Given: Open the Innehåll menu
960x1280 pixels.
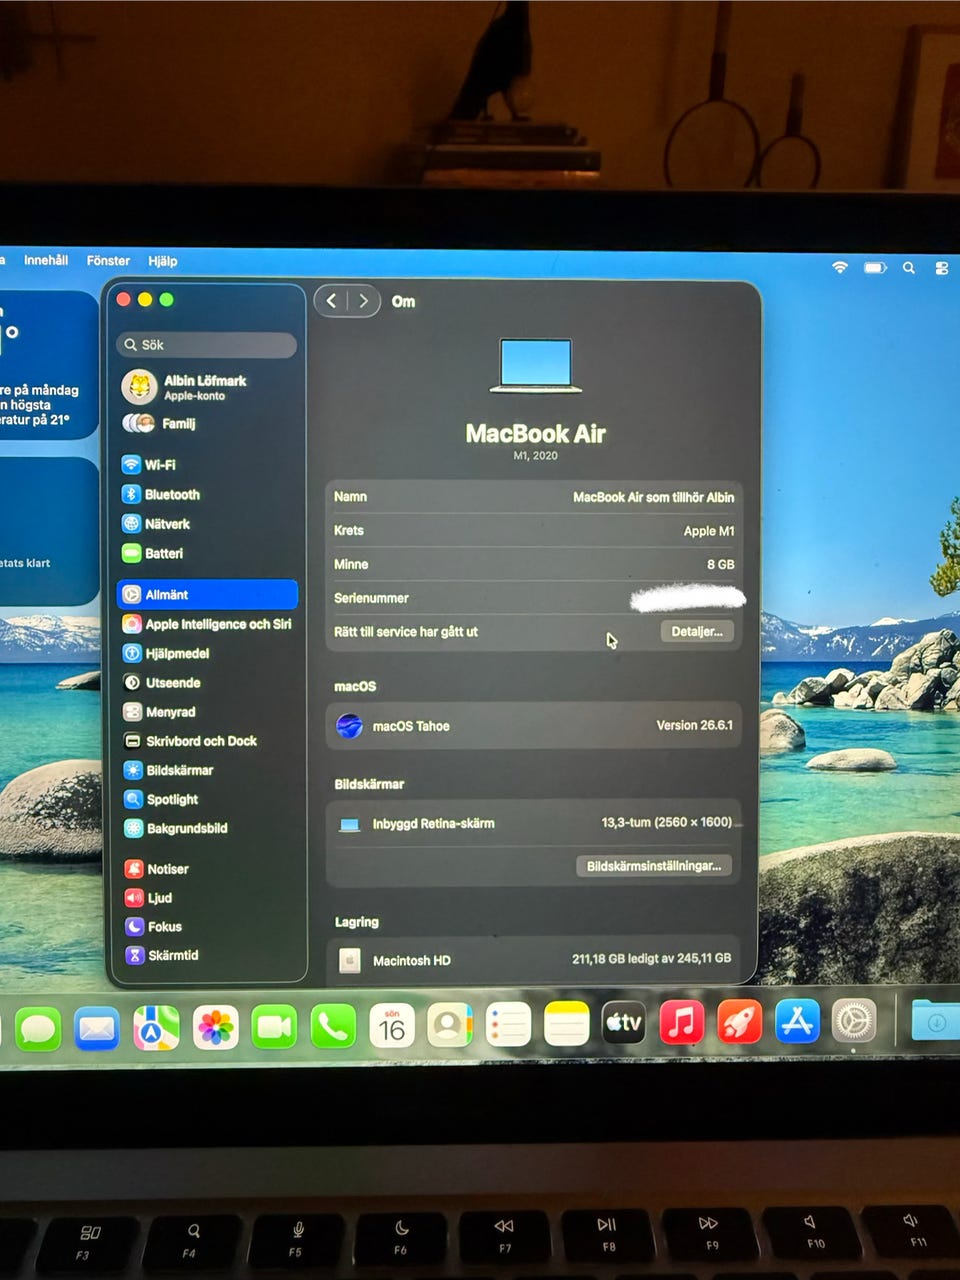Looking at the screenshot, I should coord(46,260).
